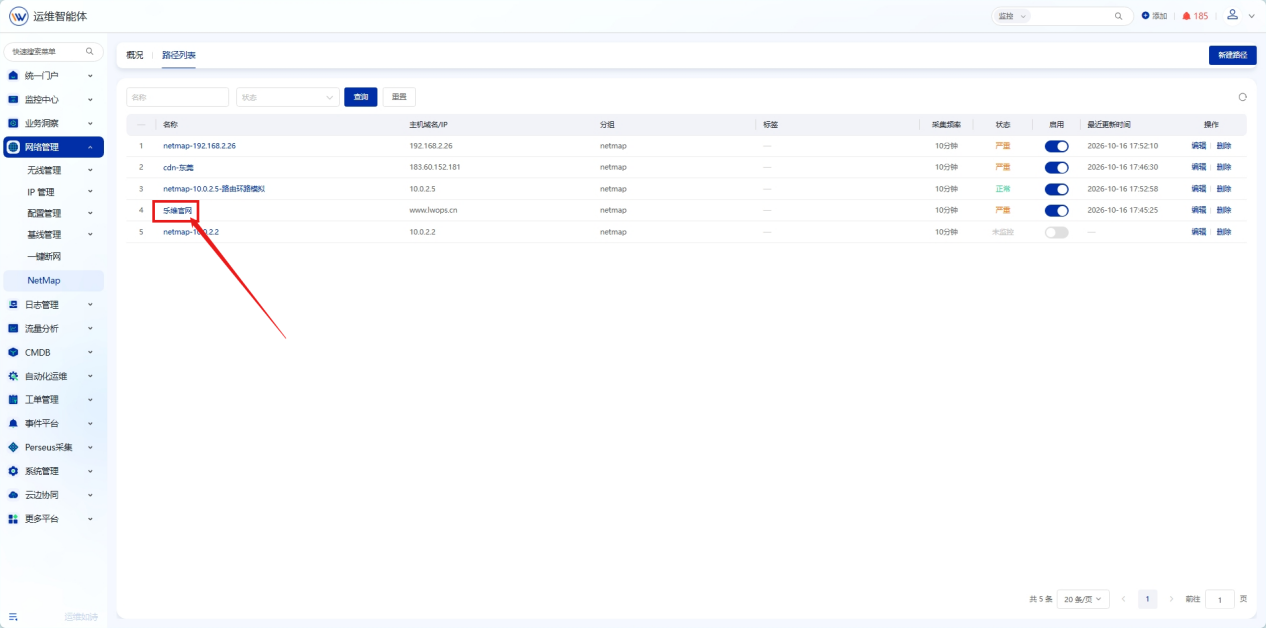
Task: Click the 运维智能体 logo icon
Action: [x=18, y=16]
